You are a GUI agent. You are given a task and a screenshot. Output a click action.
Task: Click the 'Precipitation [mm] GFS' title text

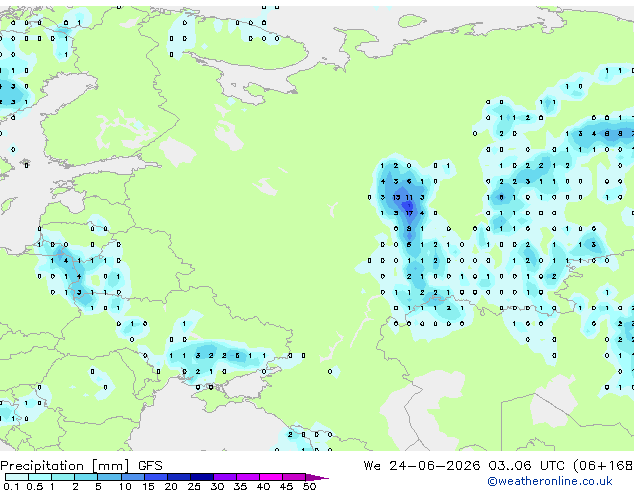pyautogui.click(x=81, y=466)
